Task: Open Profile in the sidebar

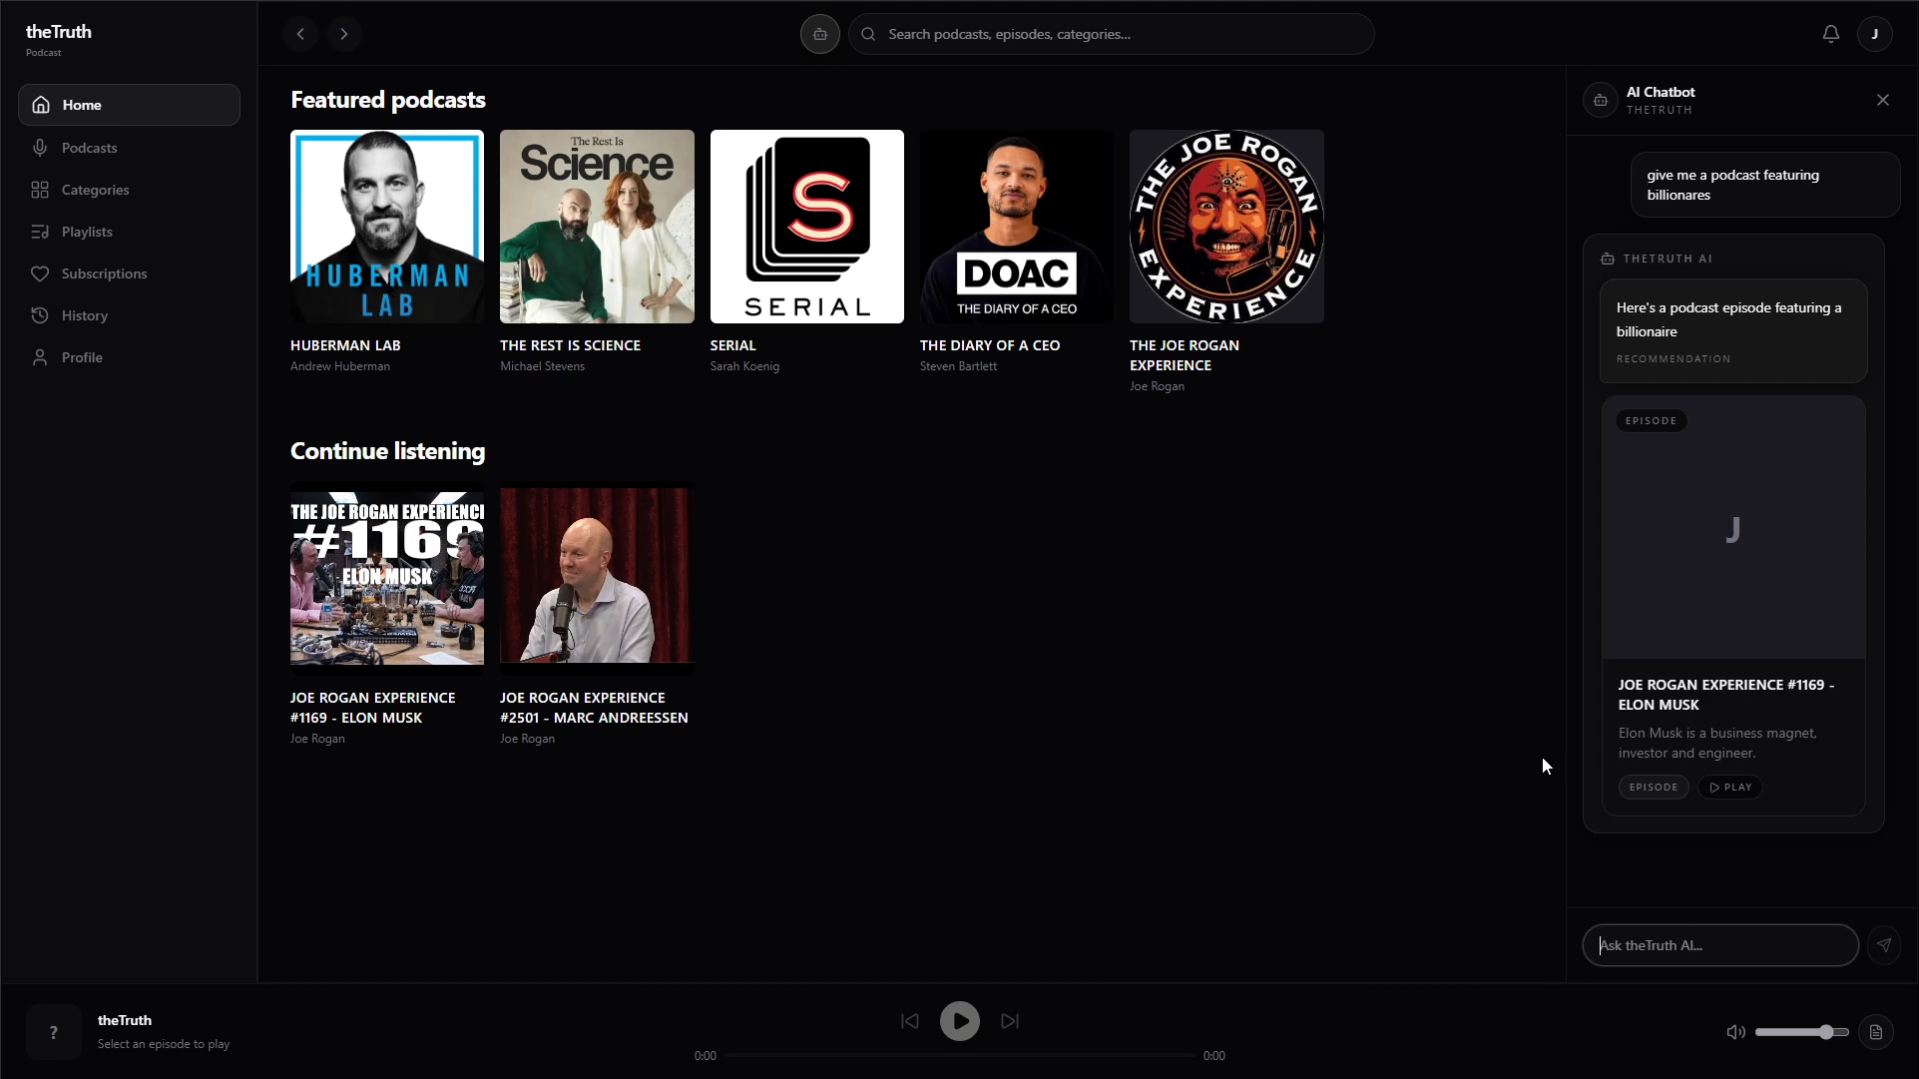Action: click(x=129, y=358)
